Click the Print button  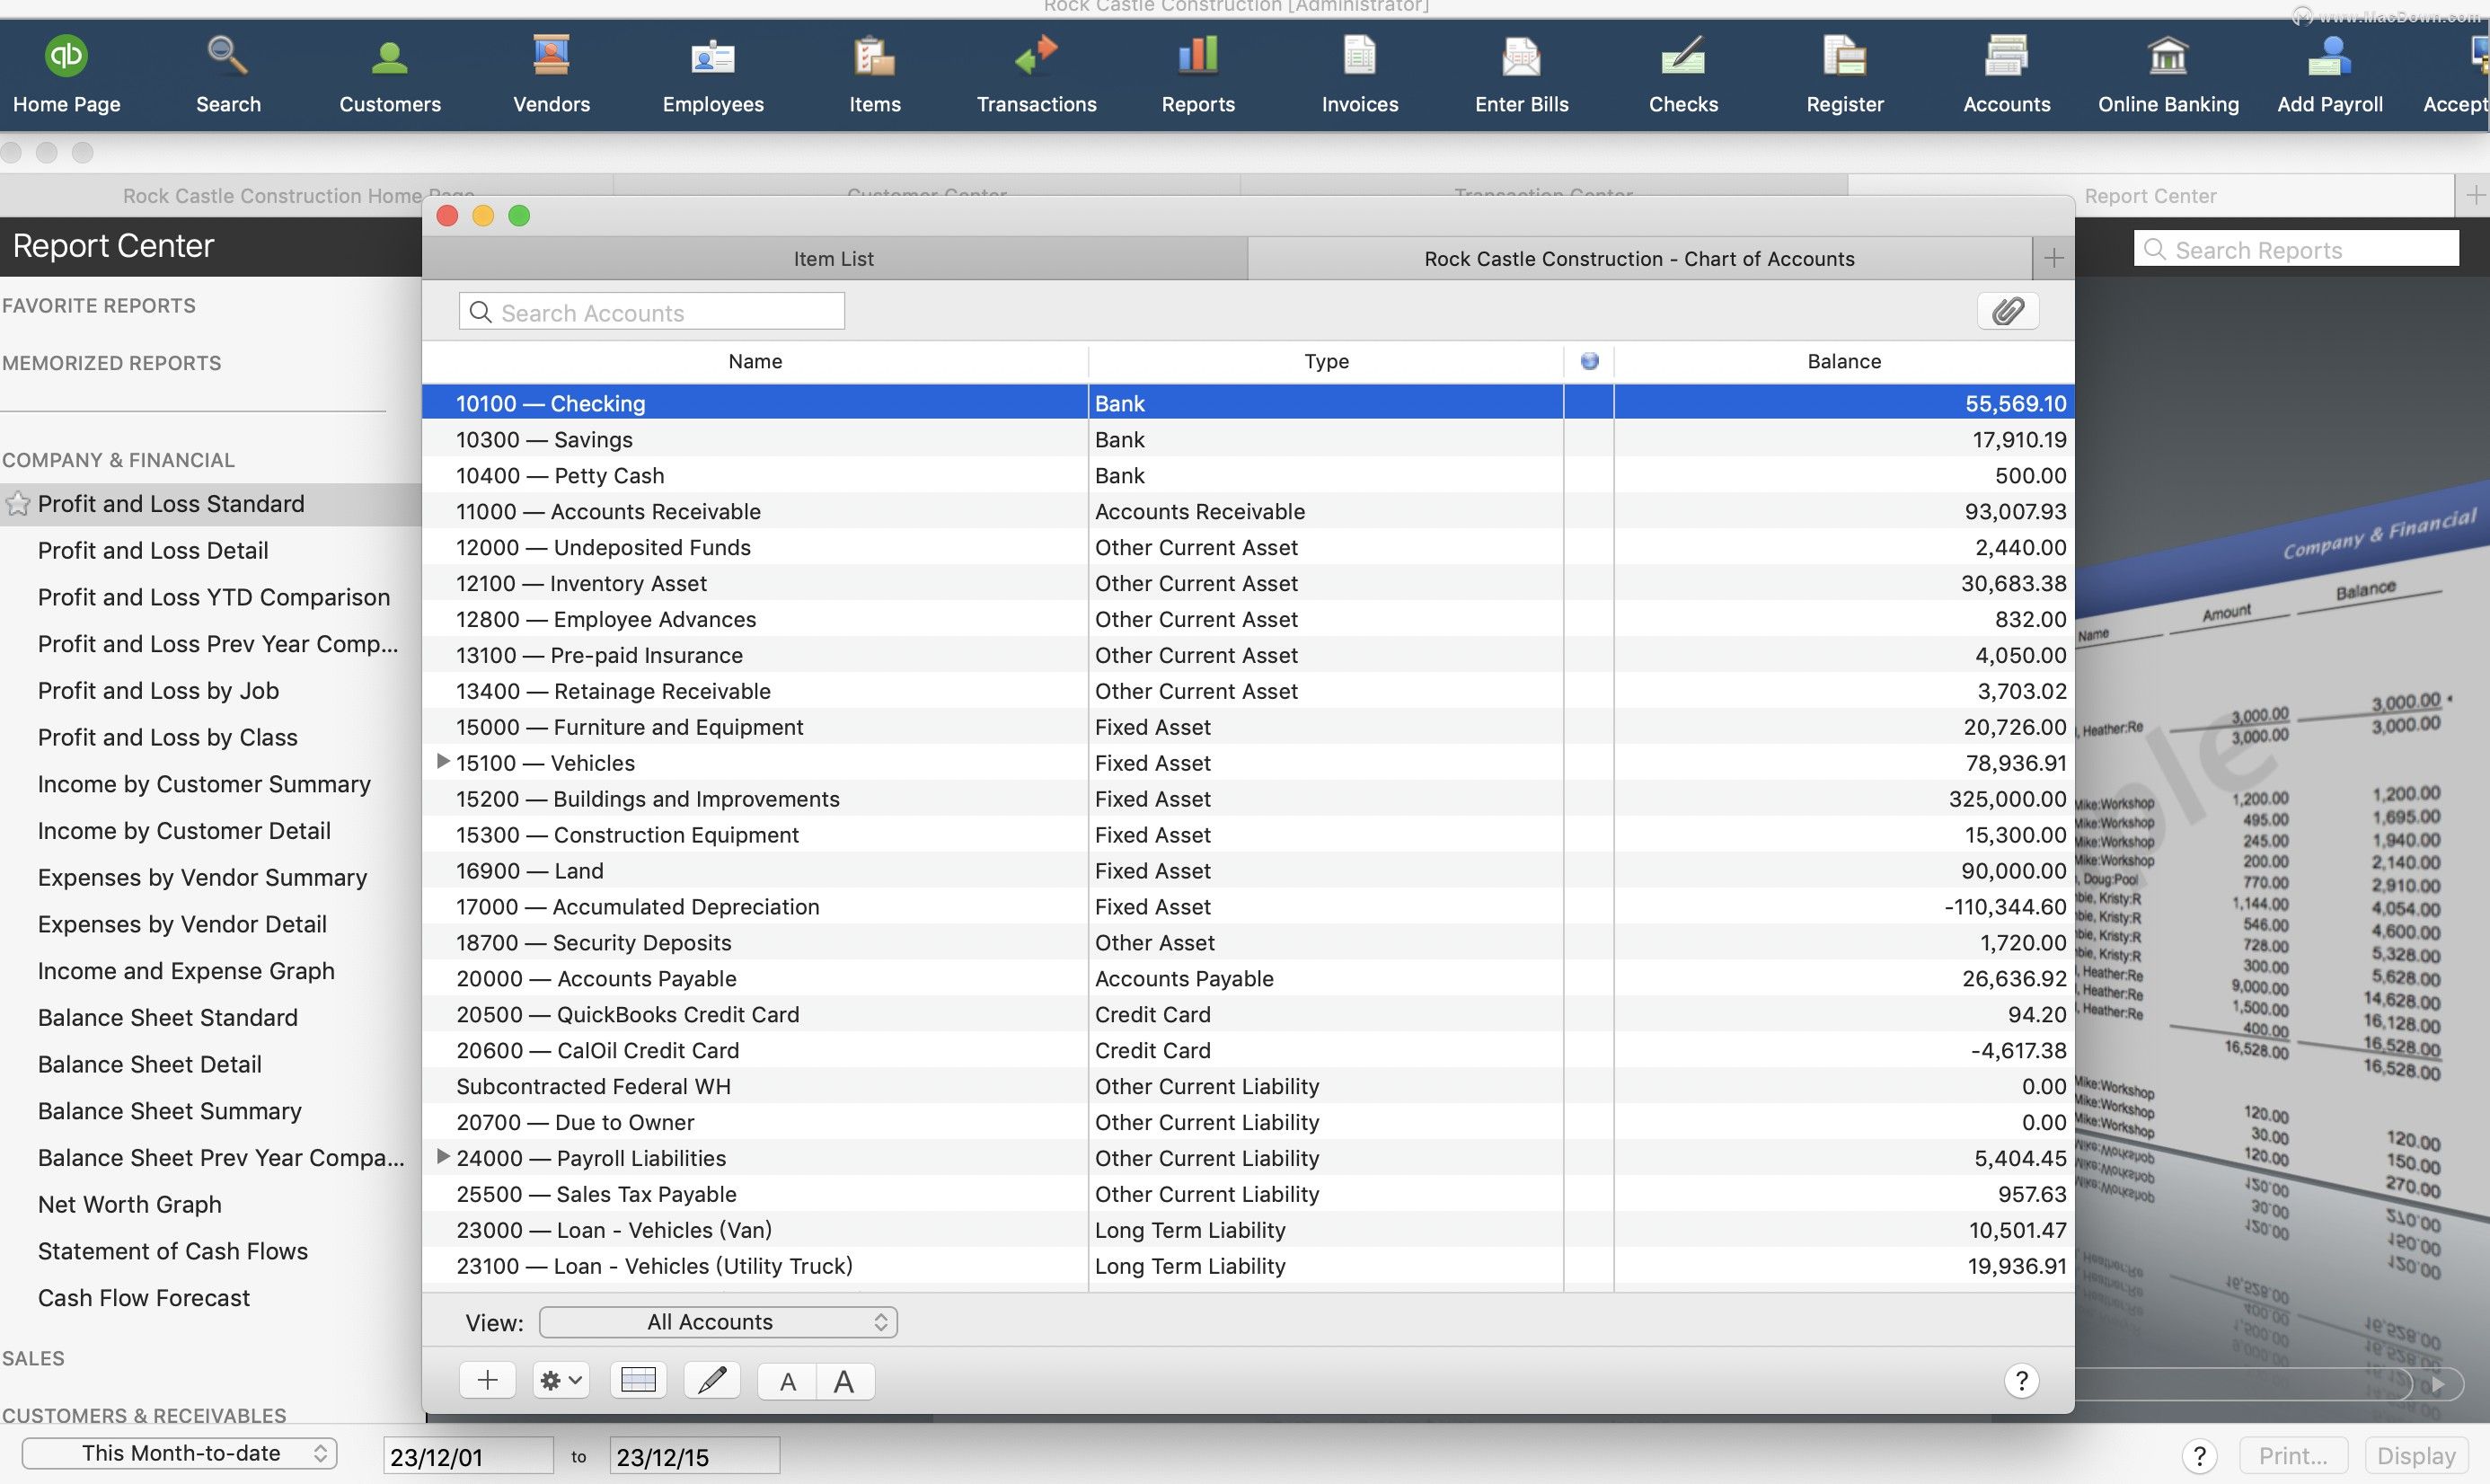[2293, 1455]
